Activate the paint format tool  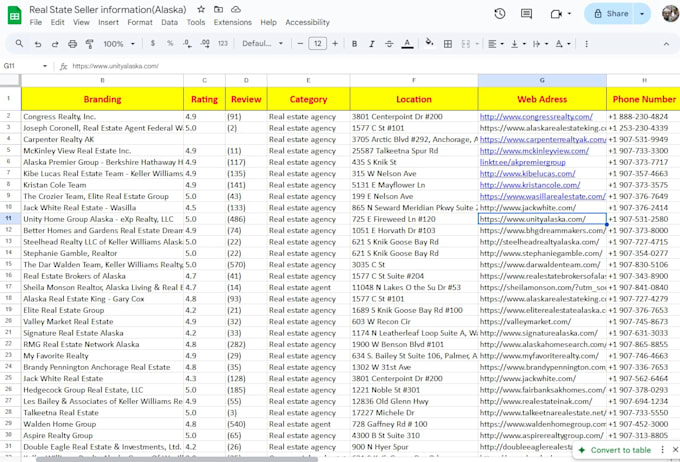pyautogui.click(x=89, y=44)
